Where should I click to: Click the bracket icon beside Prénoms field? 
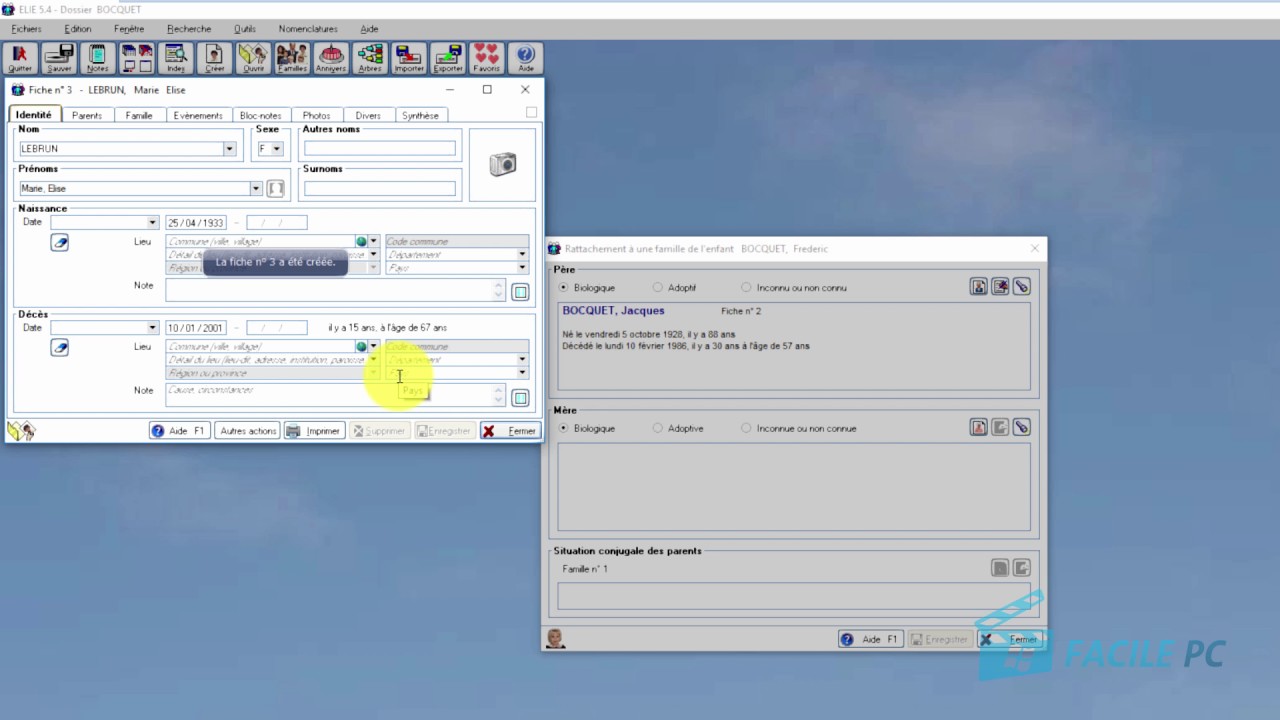[x=276, y=188]
